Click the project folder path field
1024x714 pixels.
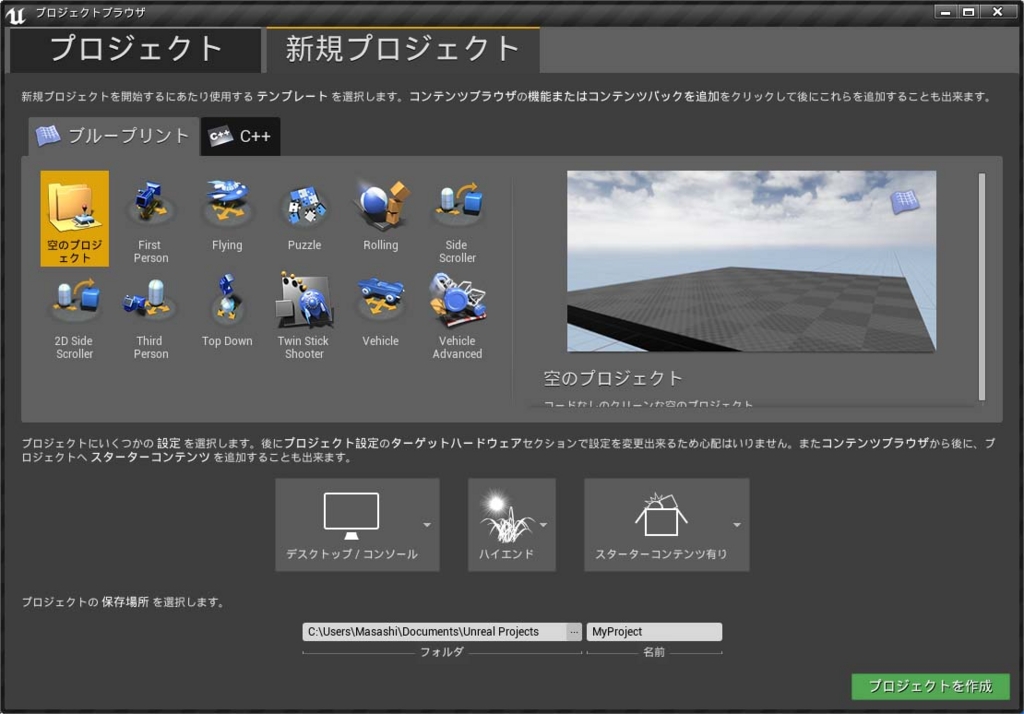434,632
